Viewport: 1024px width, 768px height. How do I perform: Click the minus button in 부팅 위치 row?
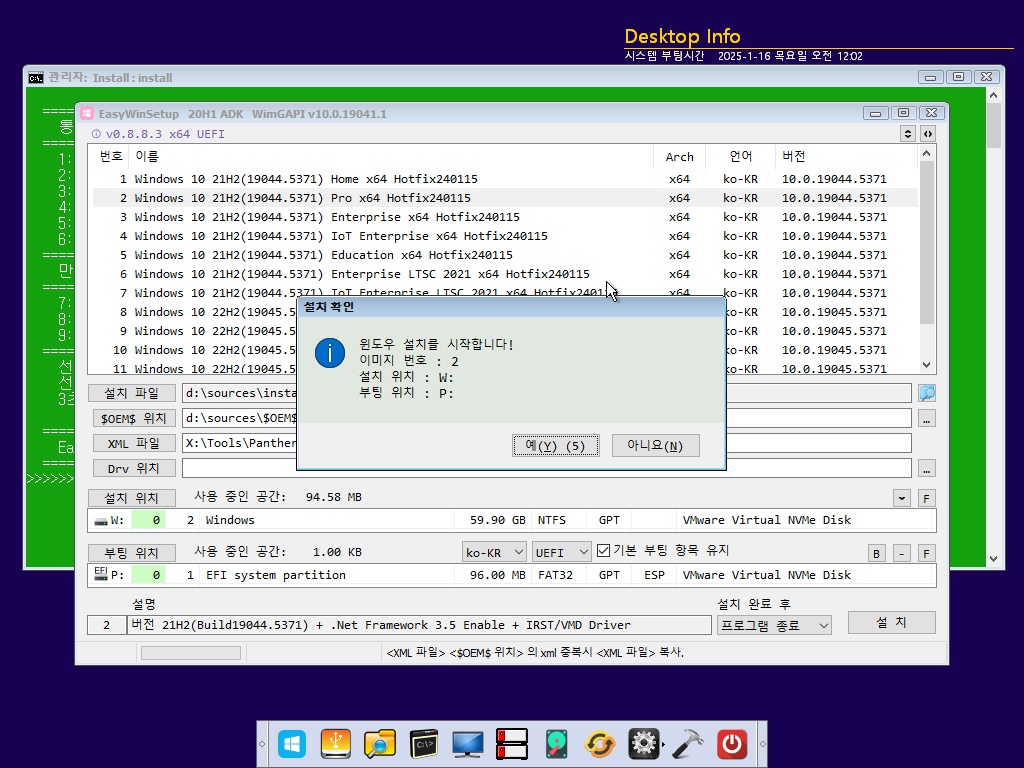pos(902,553)
